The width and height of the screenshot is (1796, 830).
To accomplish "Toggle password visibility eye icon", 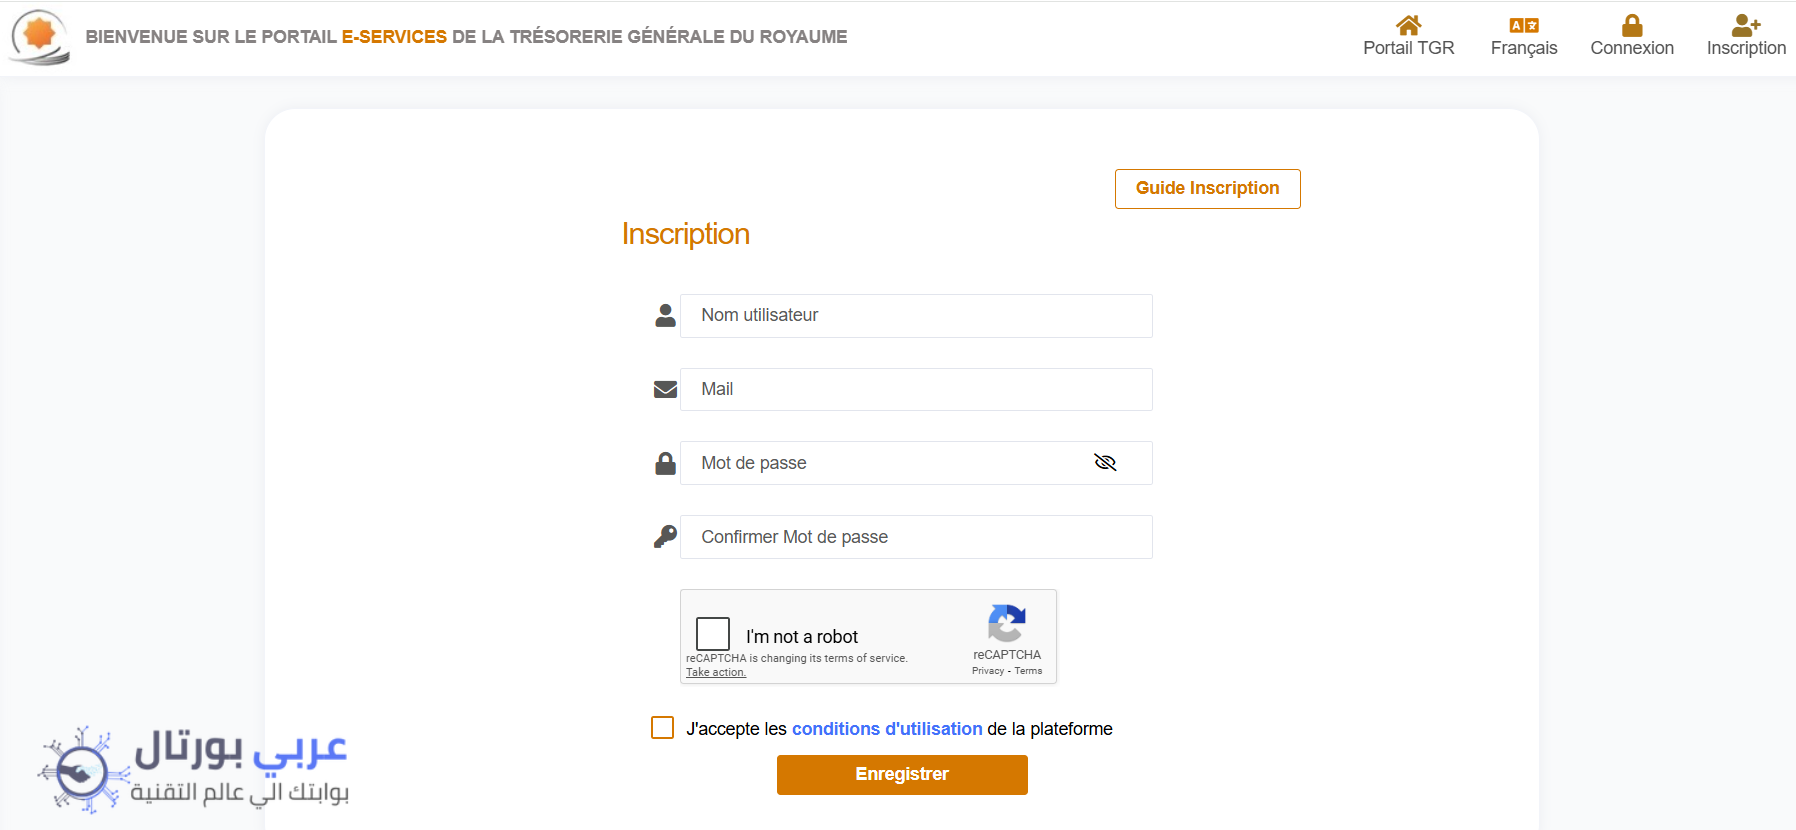I will pyautogui.click(x=1105, y=463).
